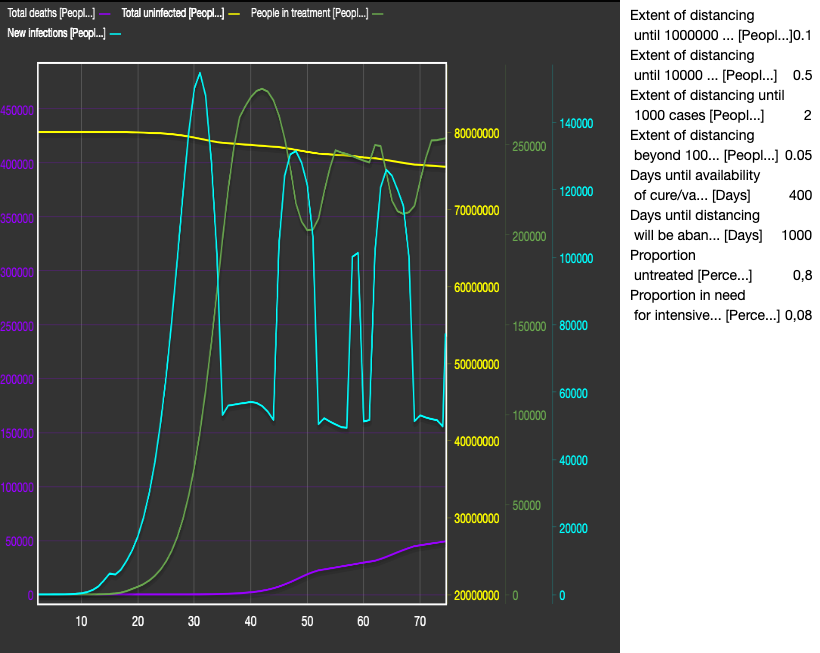Click the 300000 purple axis label
The image size is (820, 653).
click(17, 272)
